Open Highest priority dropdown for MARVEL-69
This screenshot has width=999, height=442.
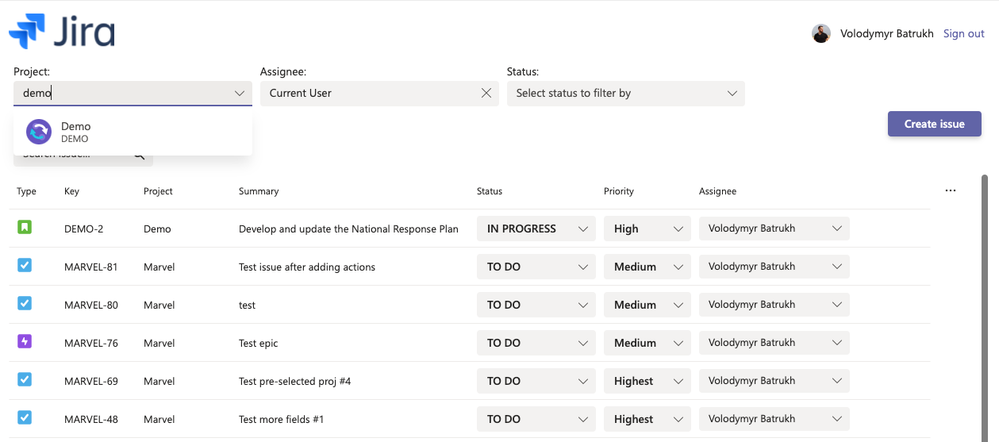(647, 381)
